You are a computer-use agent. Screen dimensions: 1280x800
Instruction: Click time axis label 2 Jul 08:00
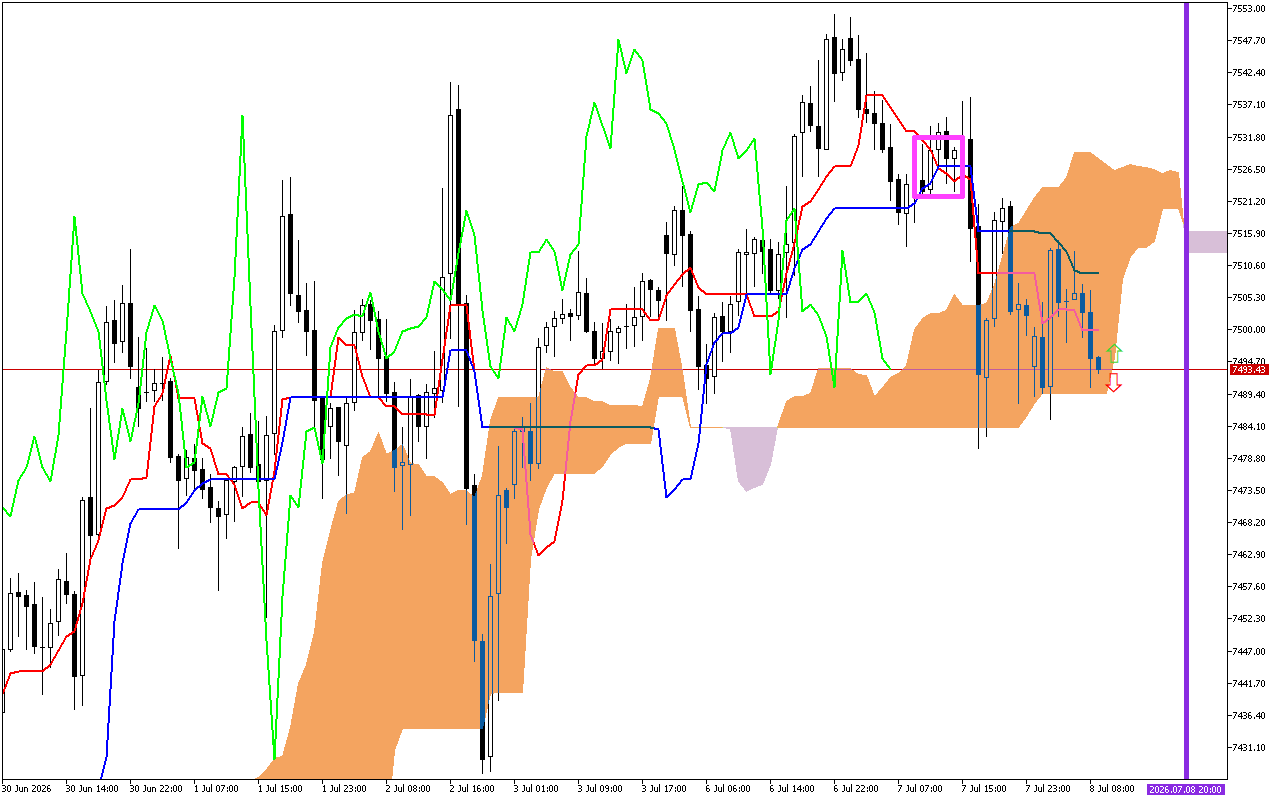point(409,789)
